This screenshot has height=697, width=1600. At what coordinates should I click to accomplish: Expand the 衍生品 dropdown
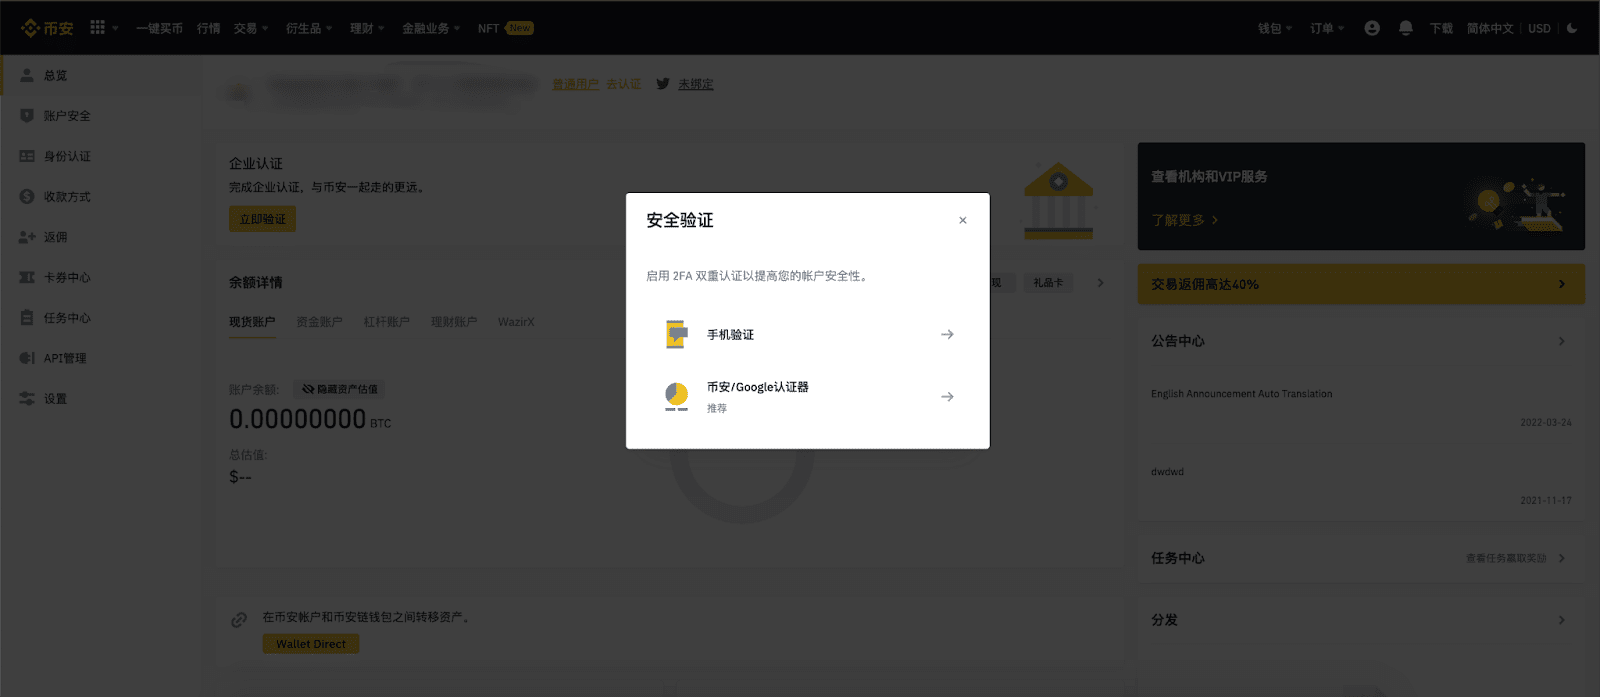pyautogui.click(x=309, y=28)
